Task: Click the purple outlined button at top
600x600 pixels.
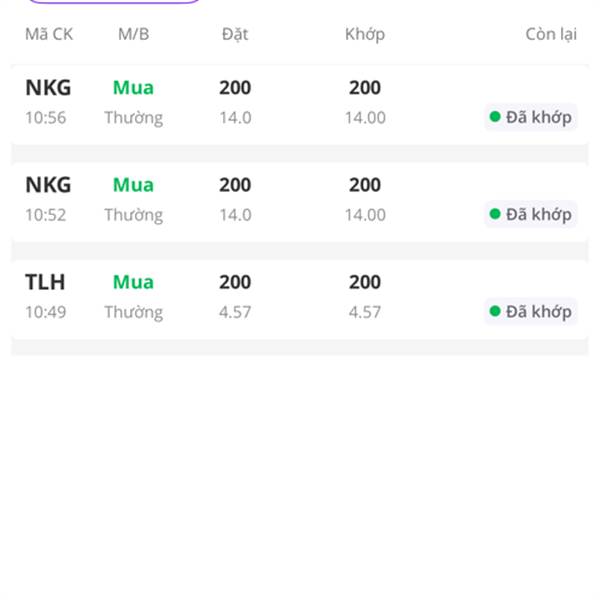Action: click(112, 2)
